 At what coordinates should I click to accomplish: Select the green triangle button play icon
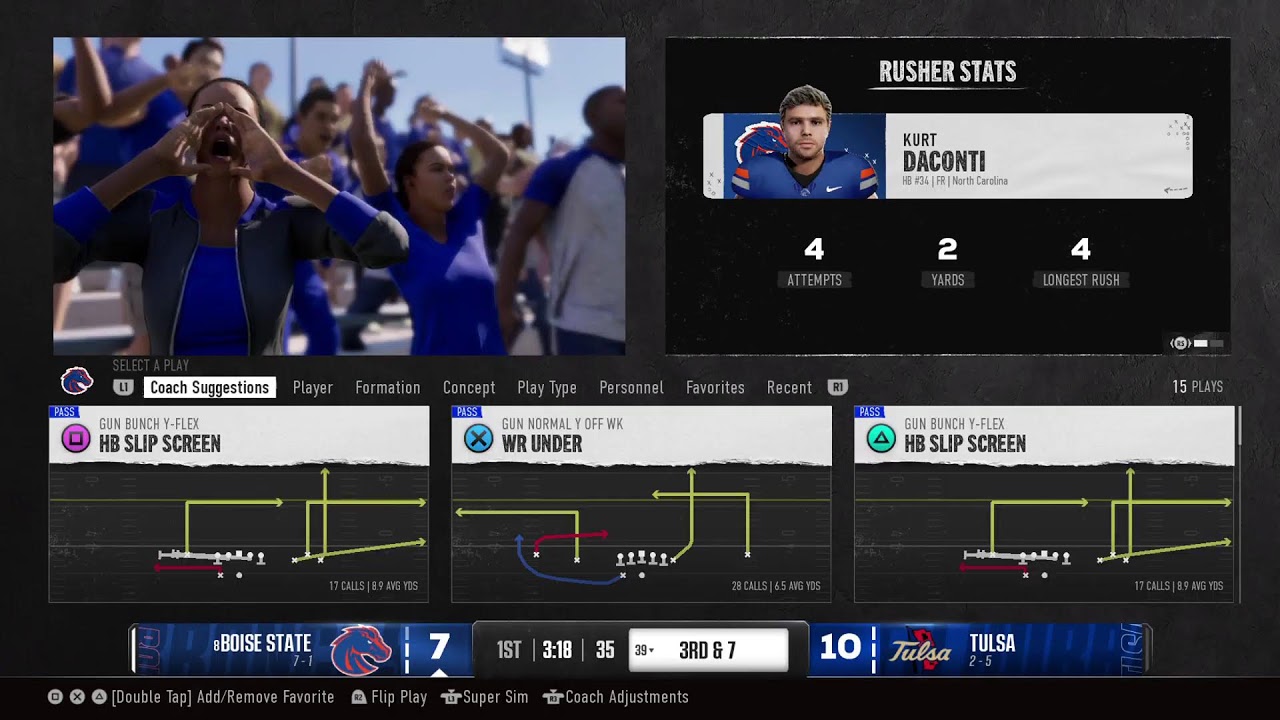(x=881, y=438)
